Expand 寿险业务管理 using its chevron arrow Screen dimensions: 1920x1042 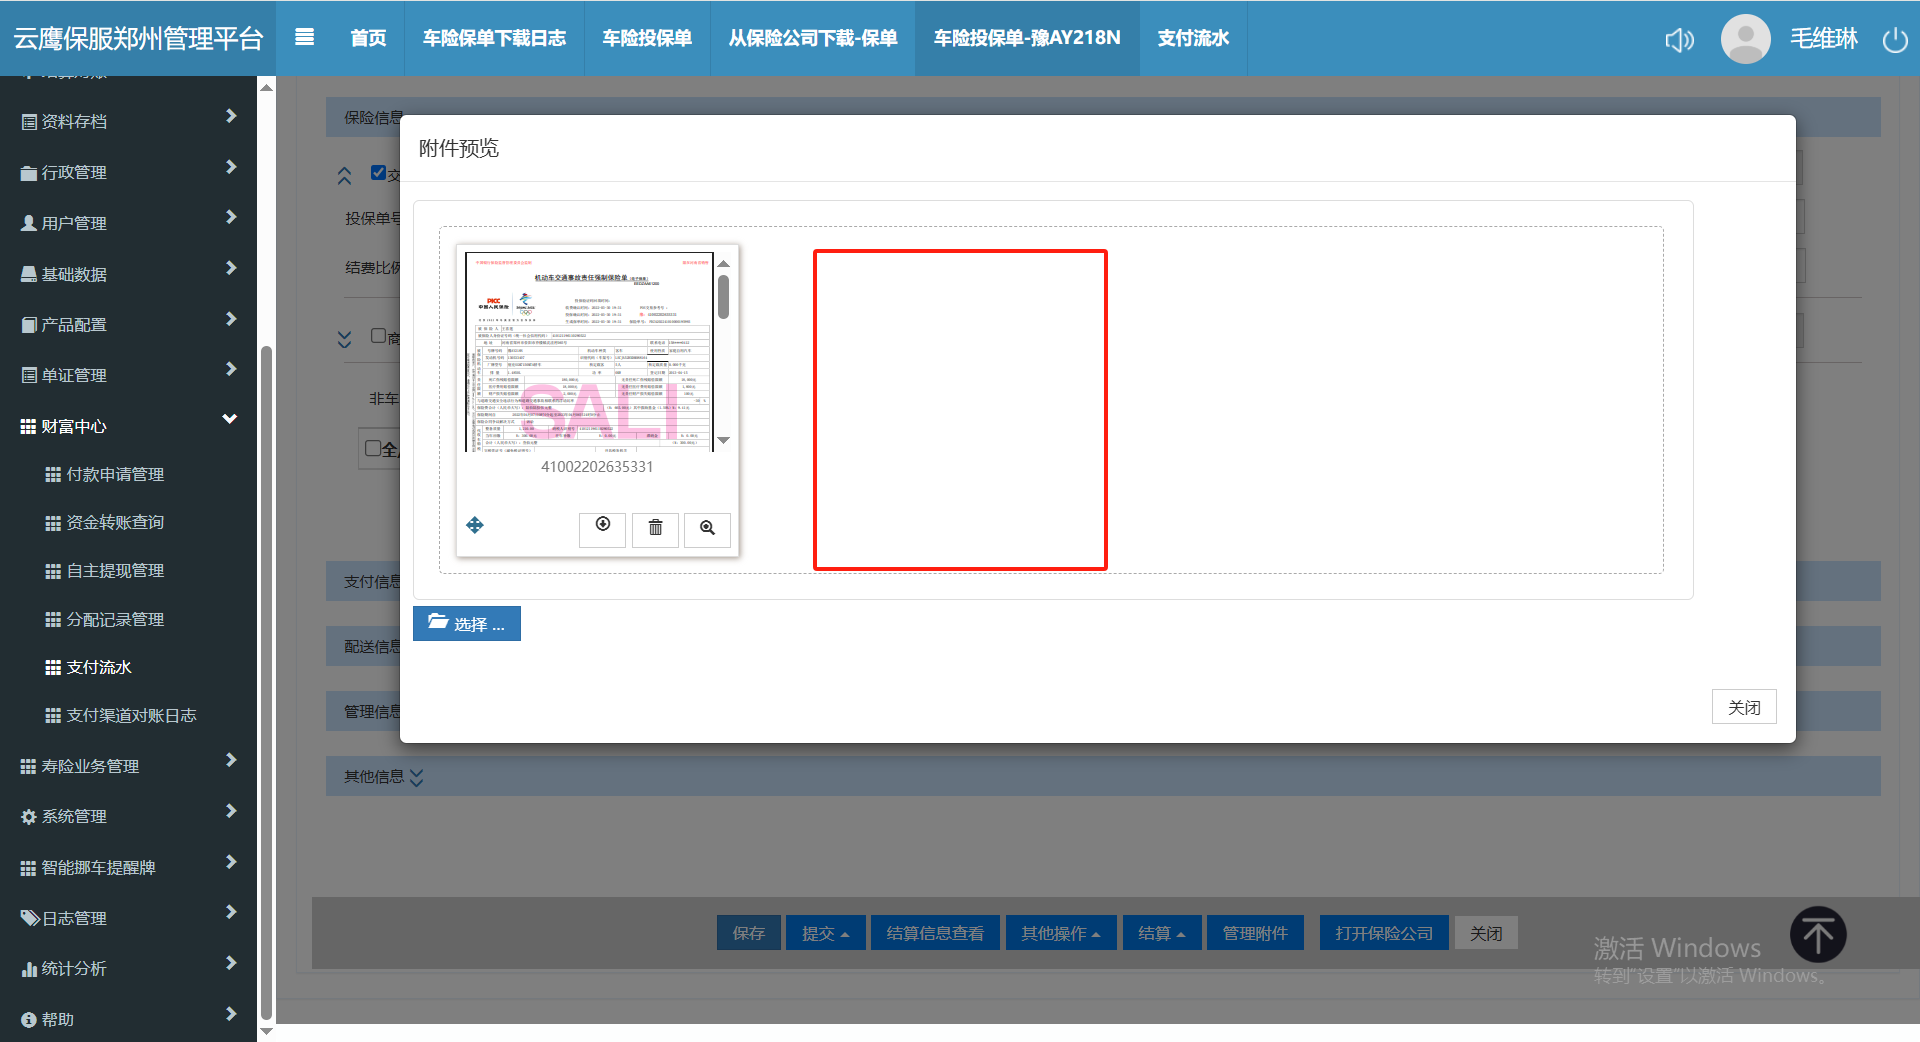tap(231, 760)
